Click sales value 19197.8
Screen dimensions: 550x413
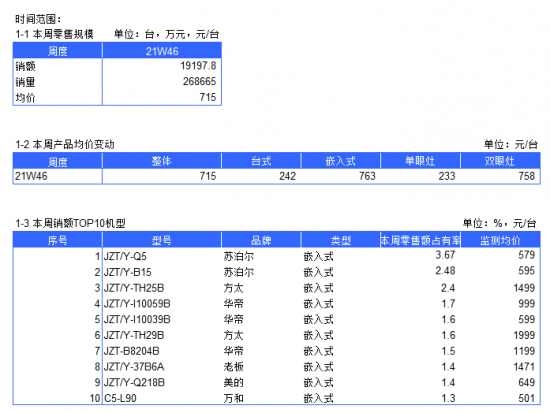point(198,66)
